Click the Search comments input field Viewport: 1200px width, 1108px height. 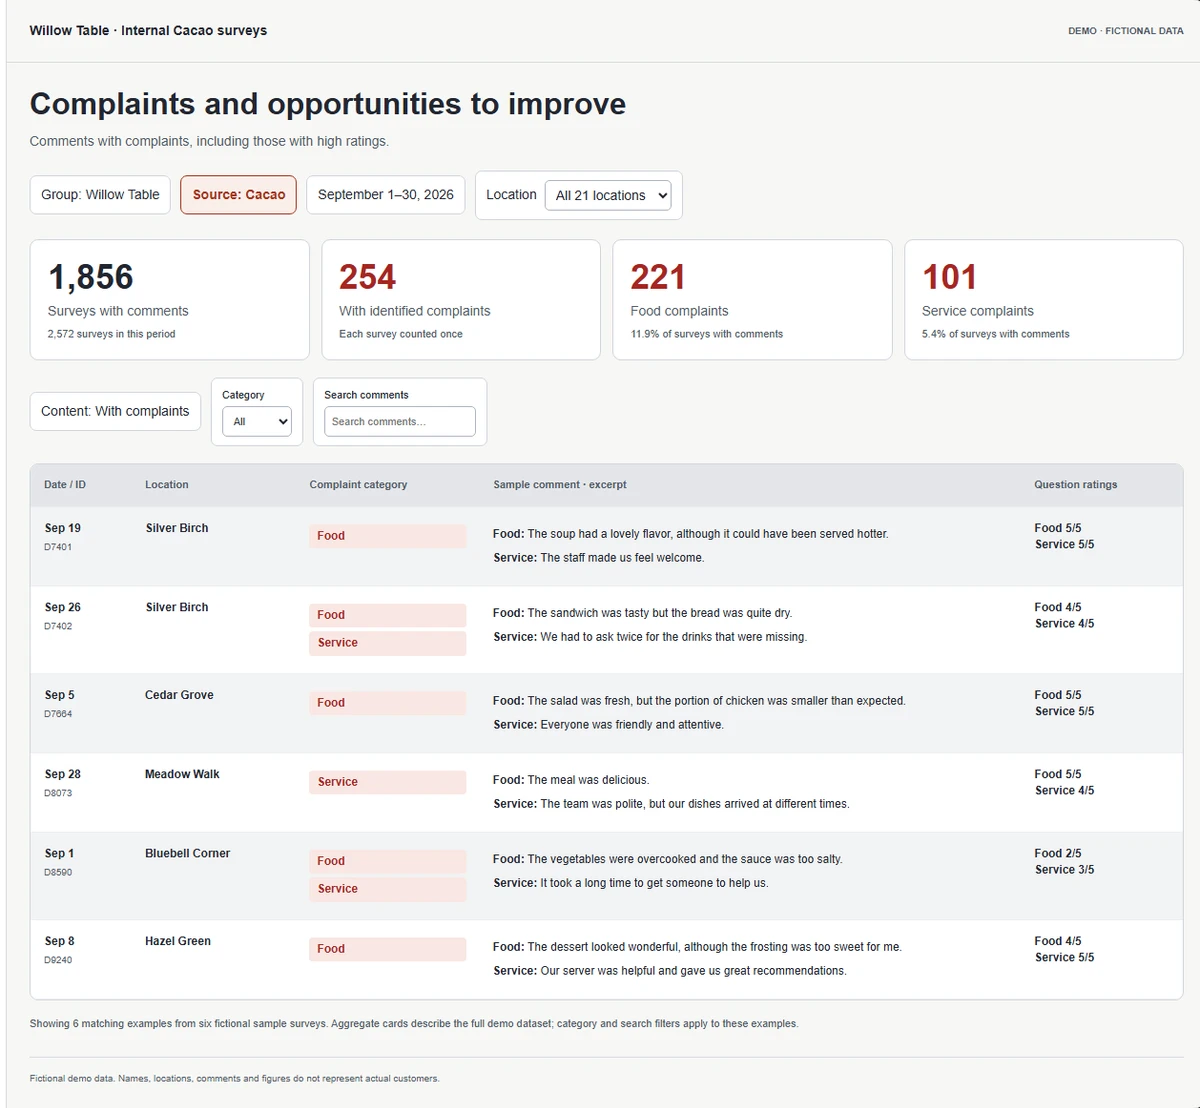[x=399, y=421]
